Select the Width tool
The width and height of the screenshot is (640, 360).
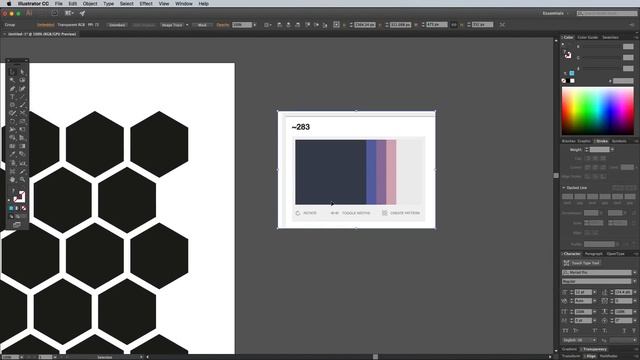pyautogui.click(x=12, y=129)
